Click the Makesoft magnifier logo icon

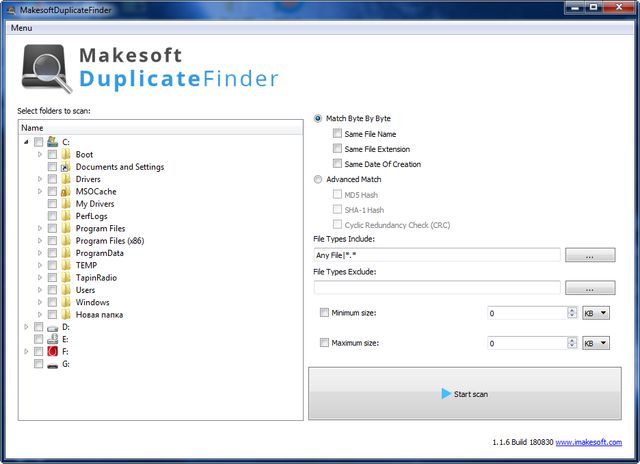pyautogui.click(x=44, y=70)
